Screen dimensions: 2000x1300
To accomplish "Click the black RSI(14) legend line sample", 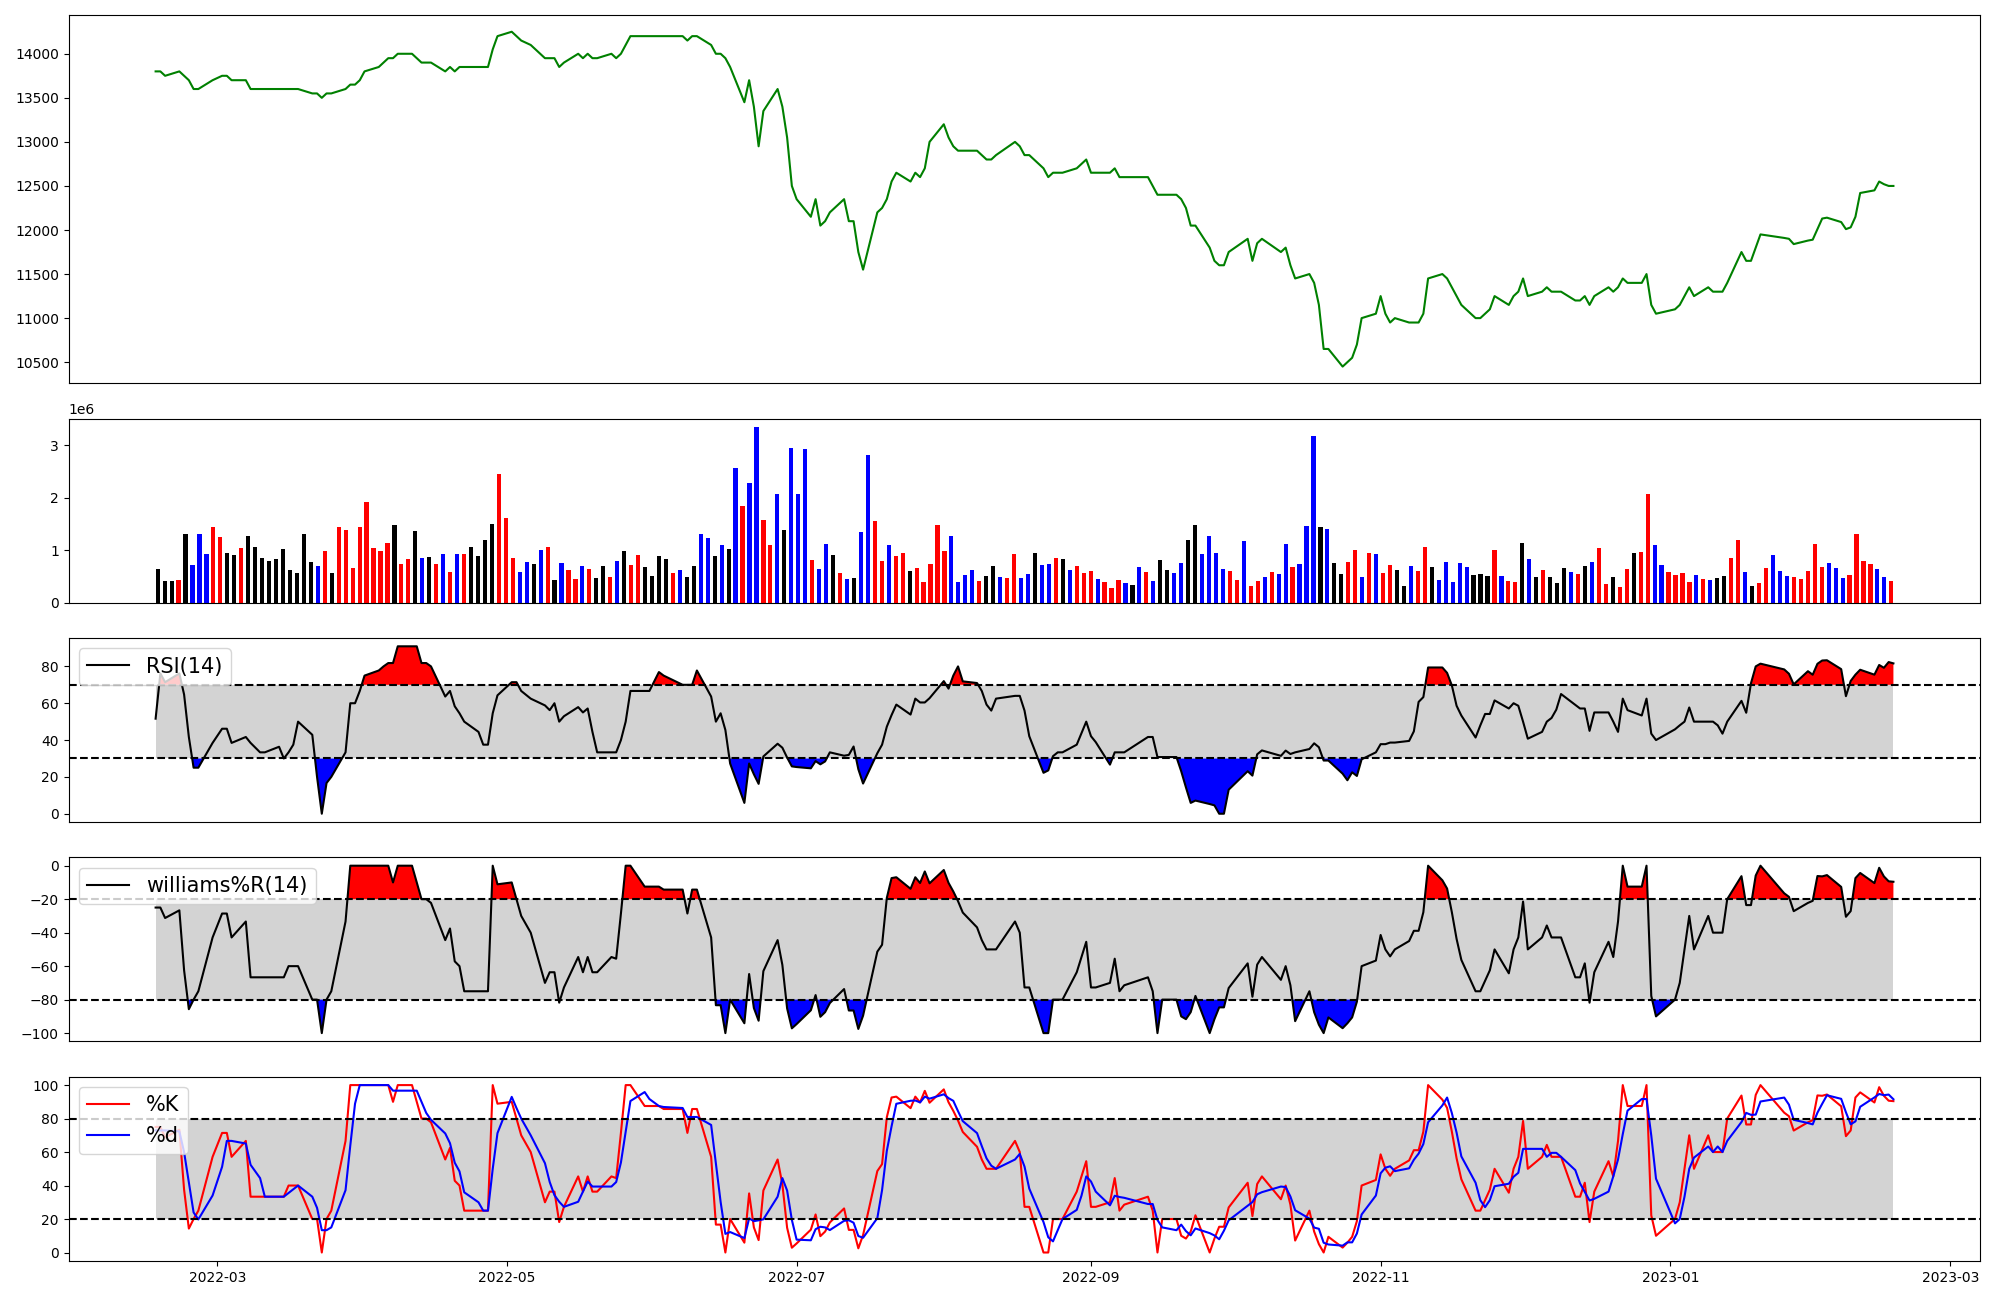I will [108, 666].
